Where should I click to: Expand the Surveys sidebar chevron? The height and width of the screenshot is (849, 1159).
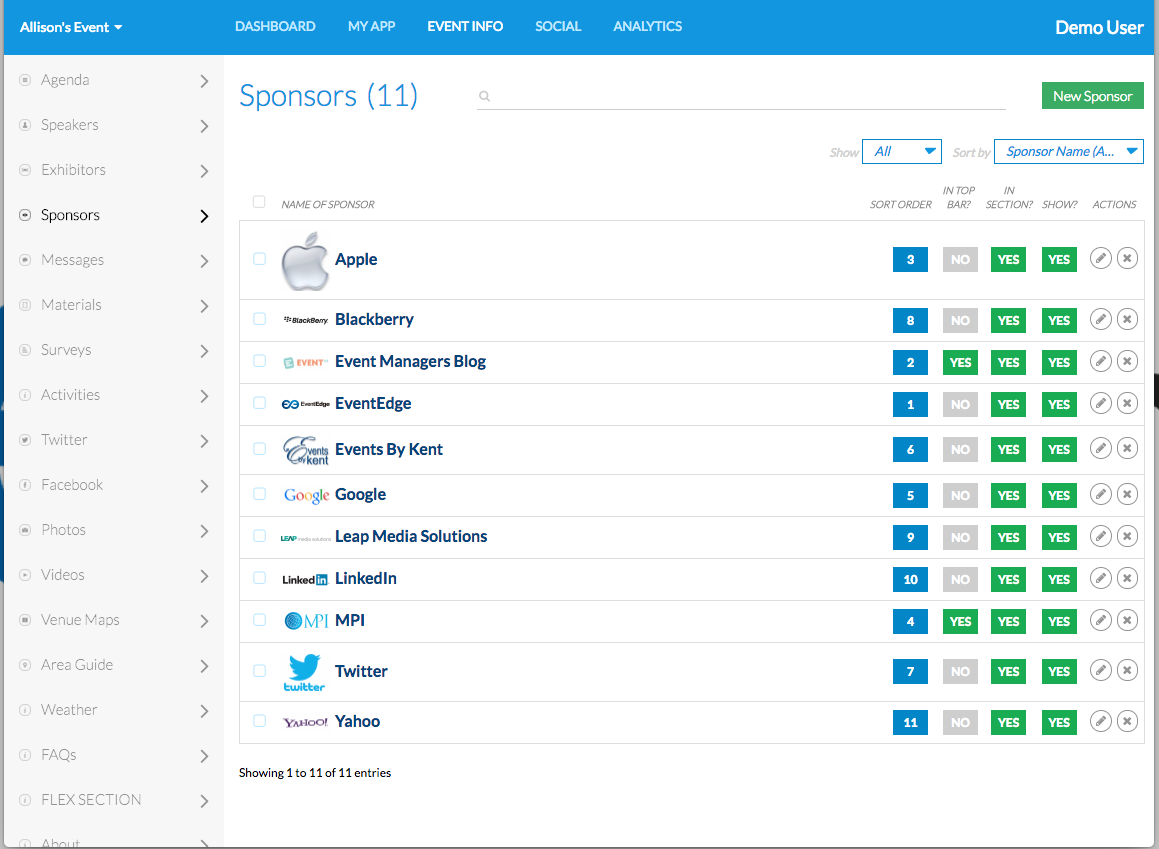(205, 351)
